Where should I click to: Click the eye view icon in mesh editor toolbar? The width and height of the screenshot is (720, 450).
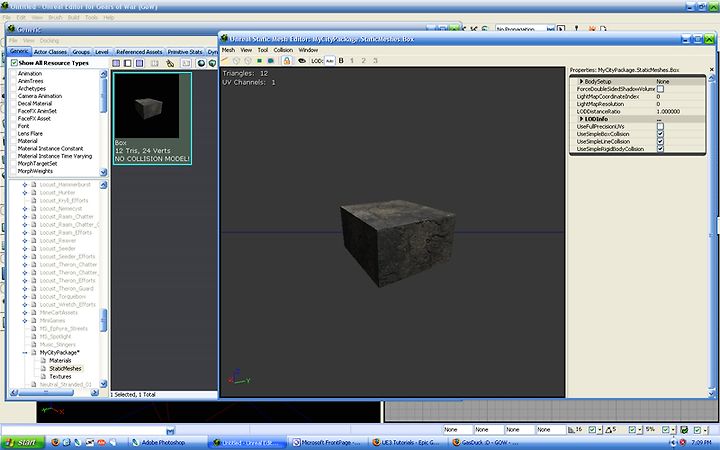302,61
